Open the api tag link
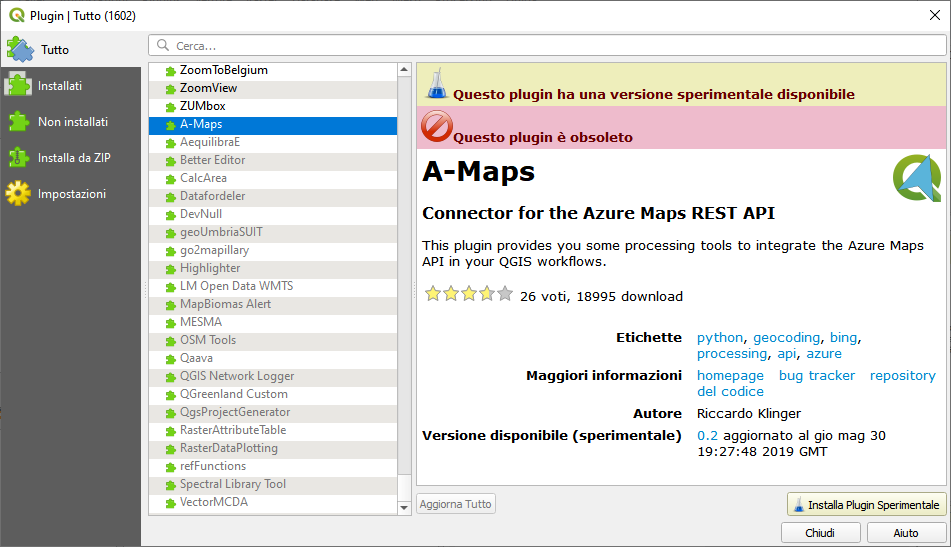Viewport: 951px width, 547px height. tap(787, 354)
